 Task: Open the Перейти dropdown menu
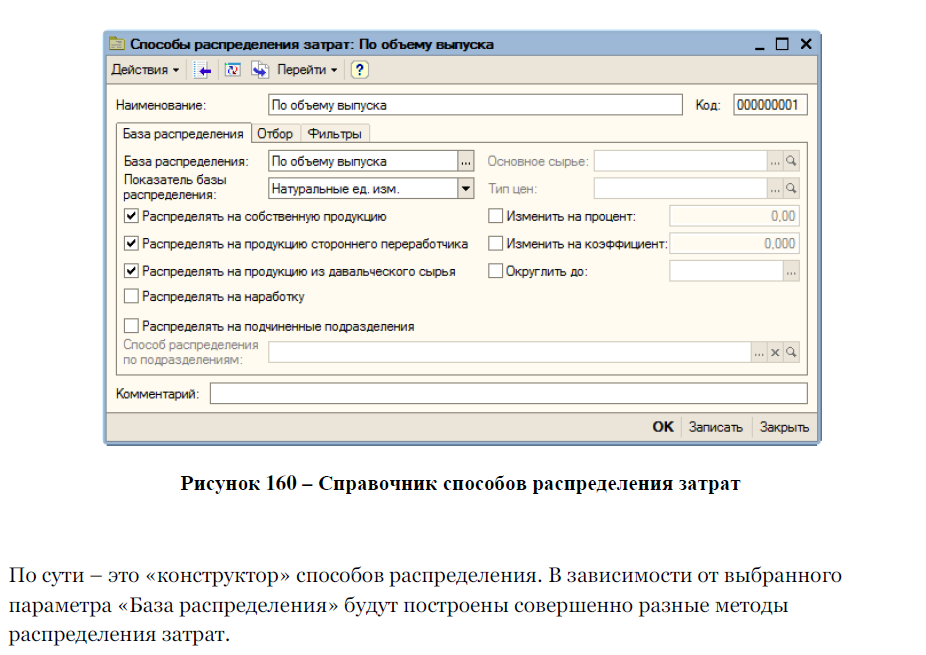(x=307, y=70)
